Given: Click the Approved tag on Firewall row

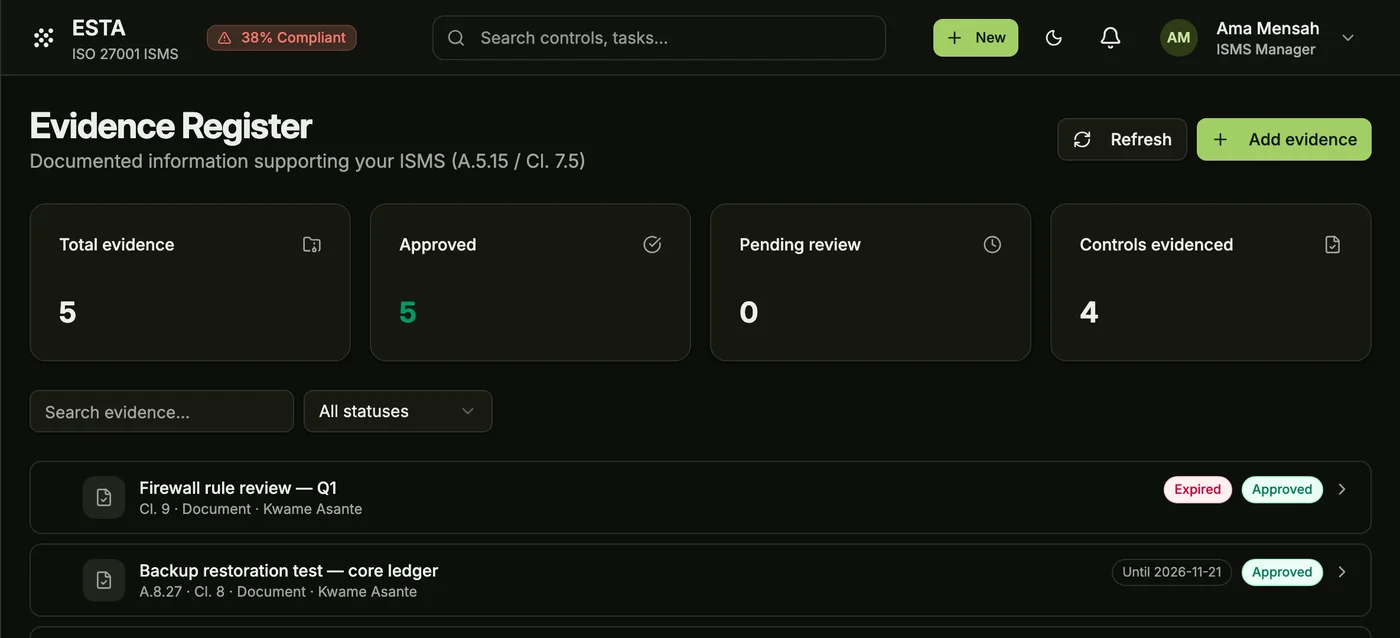Looking at the screenshot, I should 1282,489.
